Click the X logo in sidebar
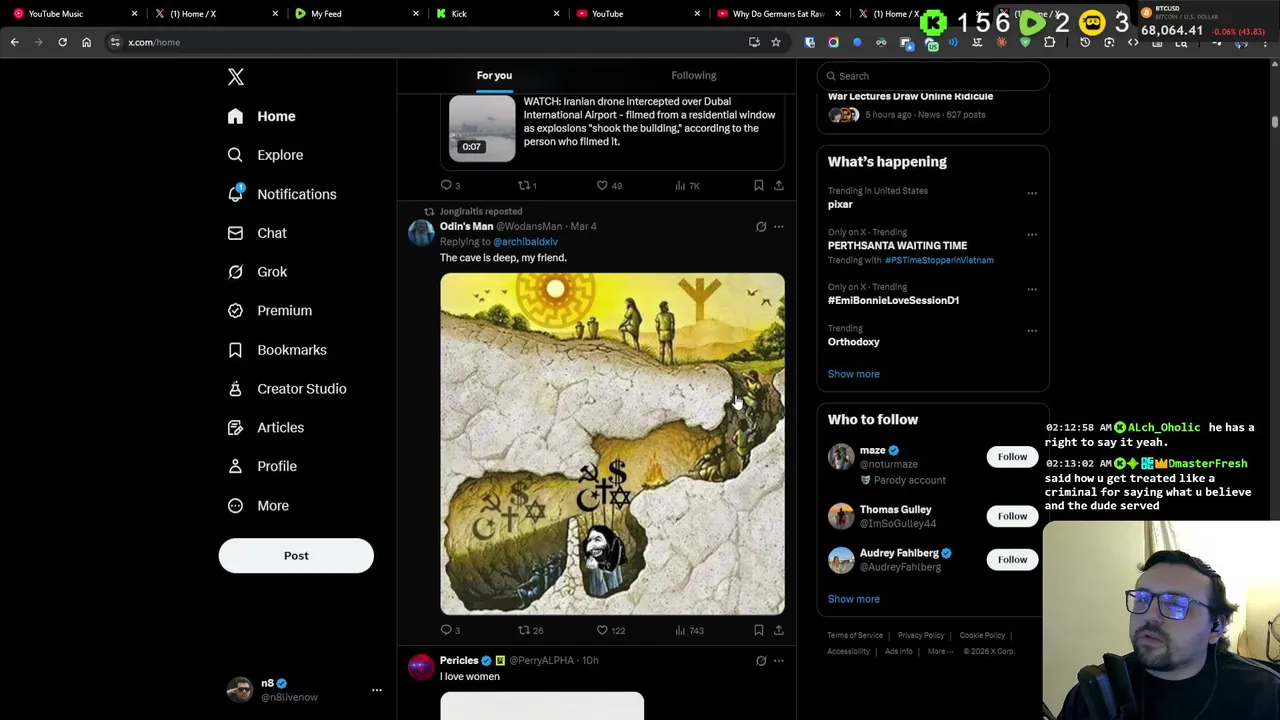The width and height of the screenshot is (1280, 720). click(x=236, y=77)
